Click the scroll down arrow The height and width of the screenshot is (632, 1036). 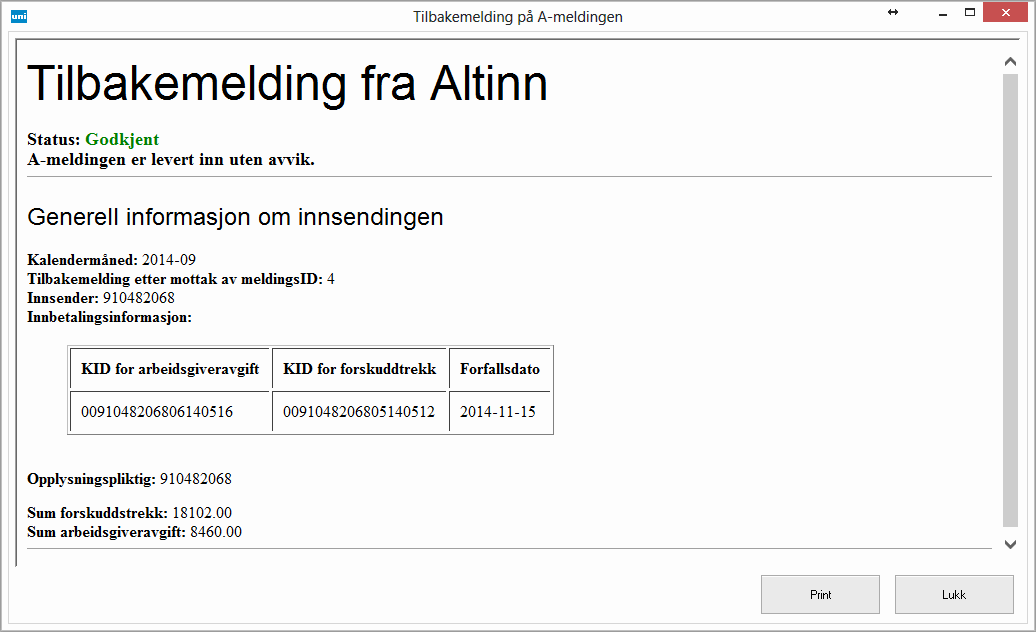click(x=1010, y=544)
